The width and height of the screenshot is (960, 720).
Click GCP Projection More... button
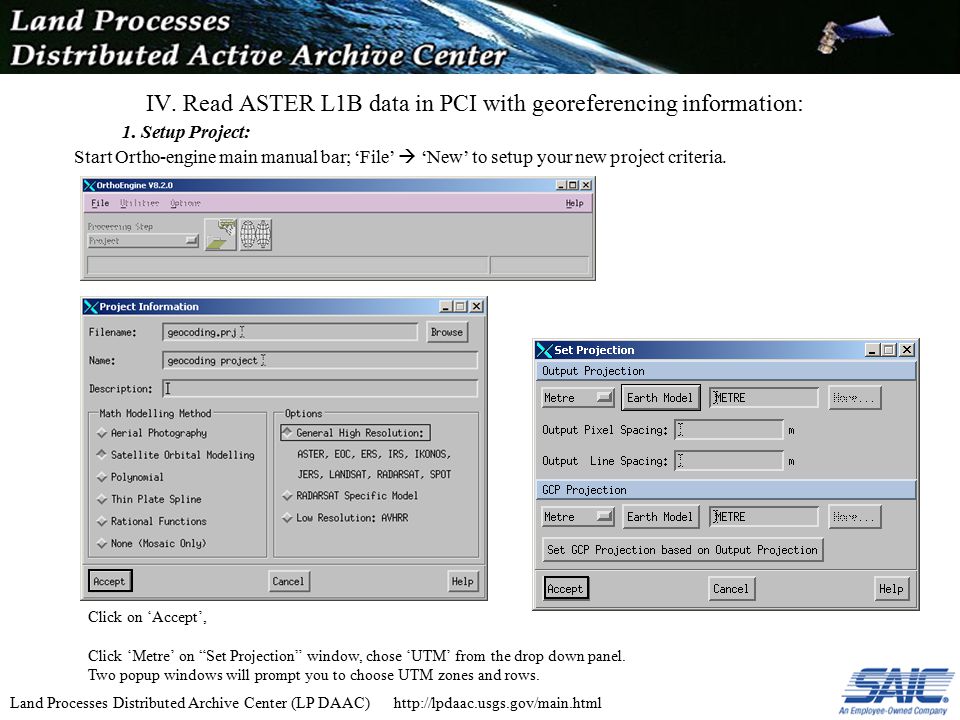pos(855,516)
